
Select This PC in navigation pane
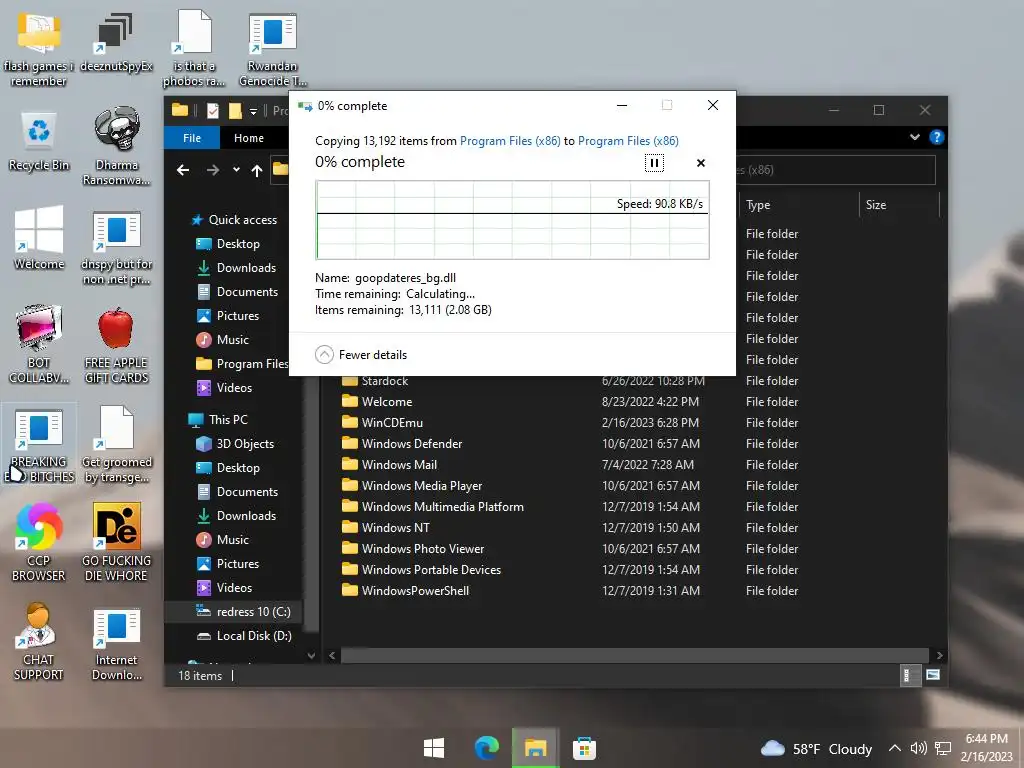pyautogui.click(x=217, y=420)
